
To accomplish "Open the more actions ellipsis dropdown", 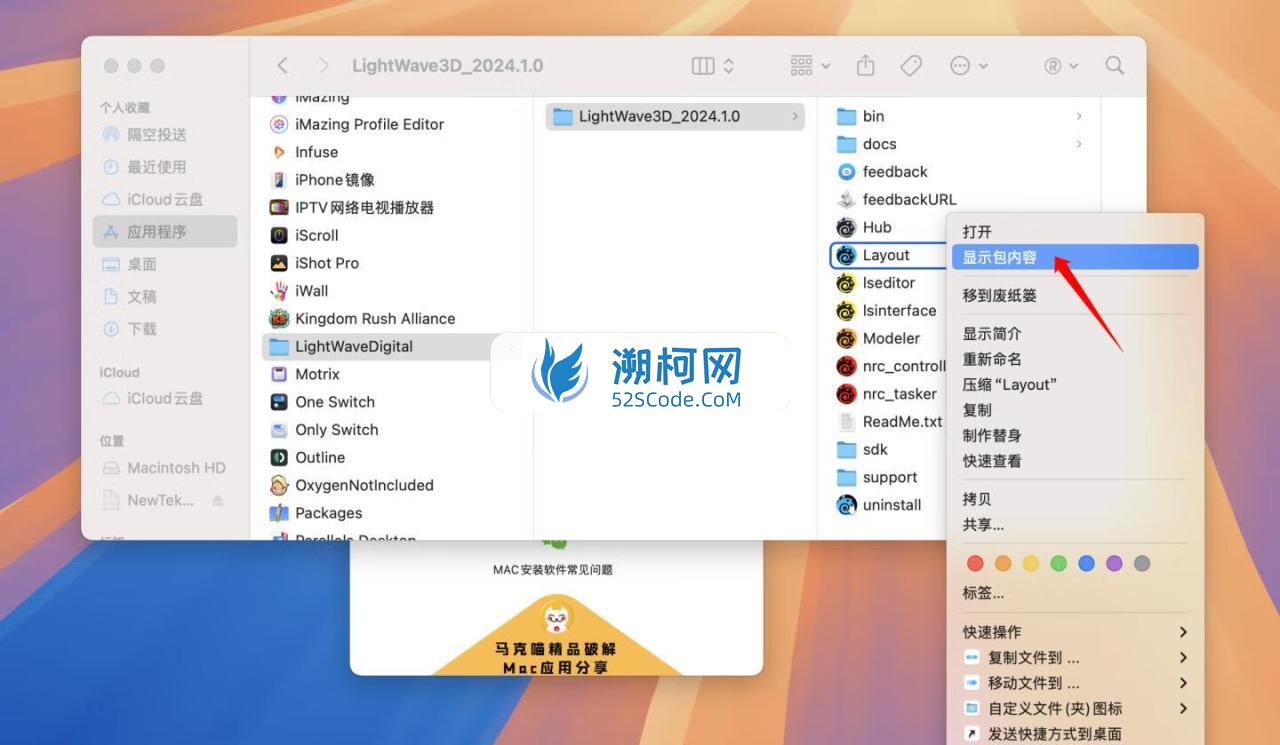I will 968,66.
